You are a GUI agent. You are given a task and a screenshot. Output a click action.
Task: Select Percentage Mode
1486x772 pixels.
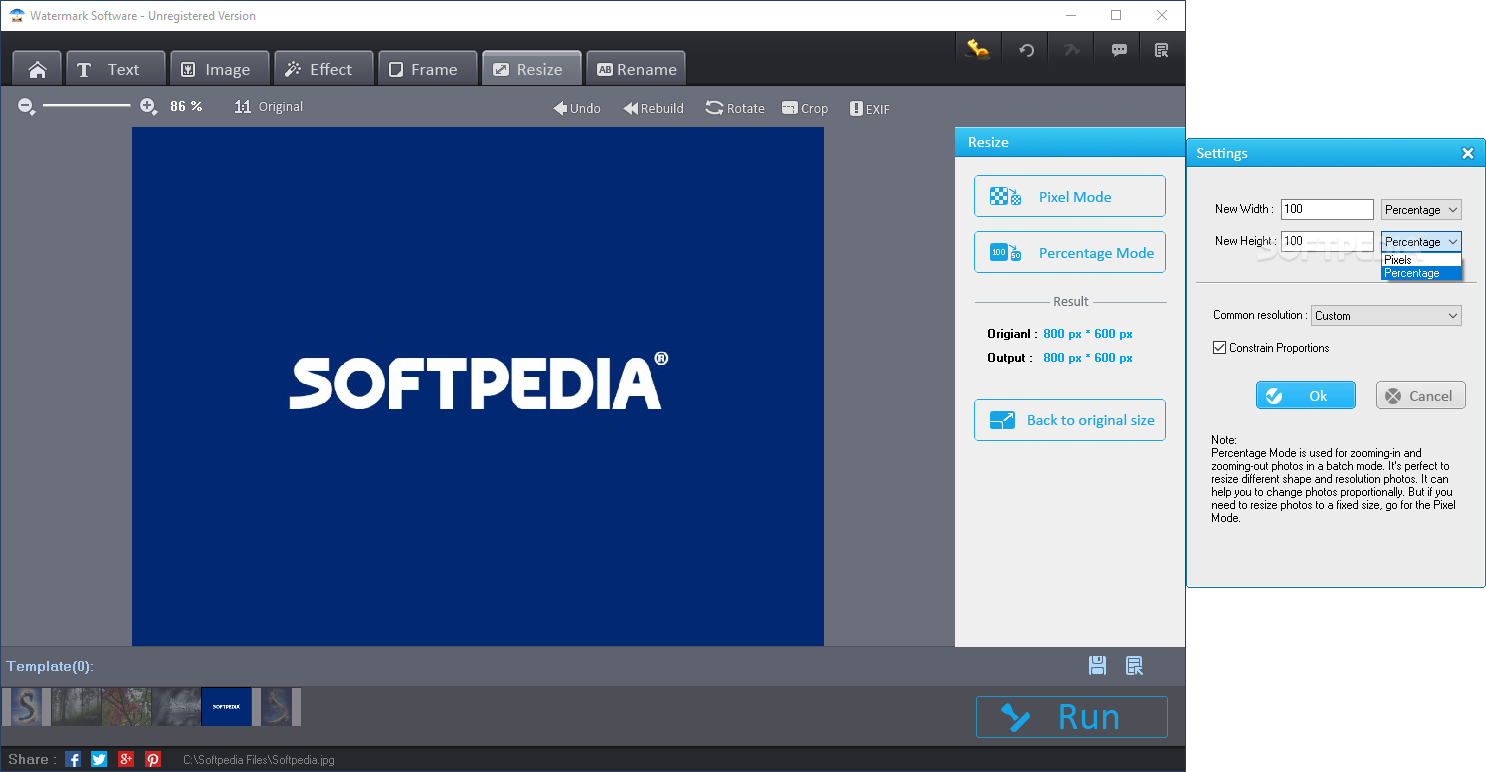[1070, 252]
